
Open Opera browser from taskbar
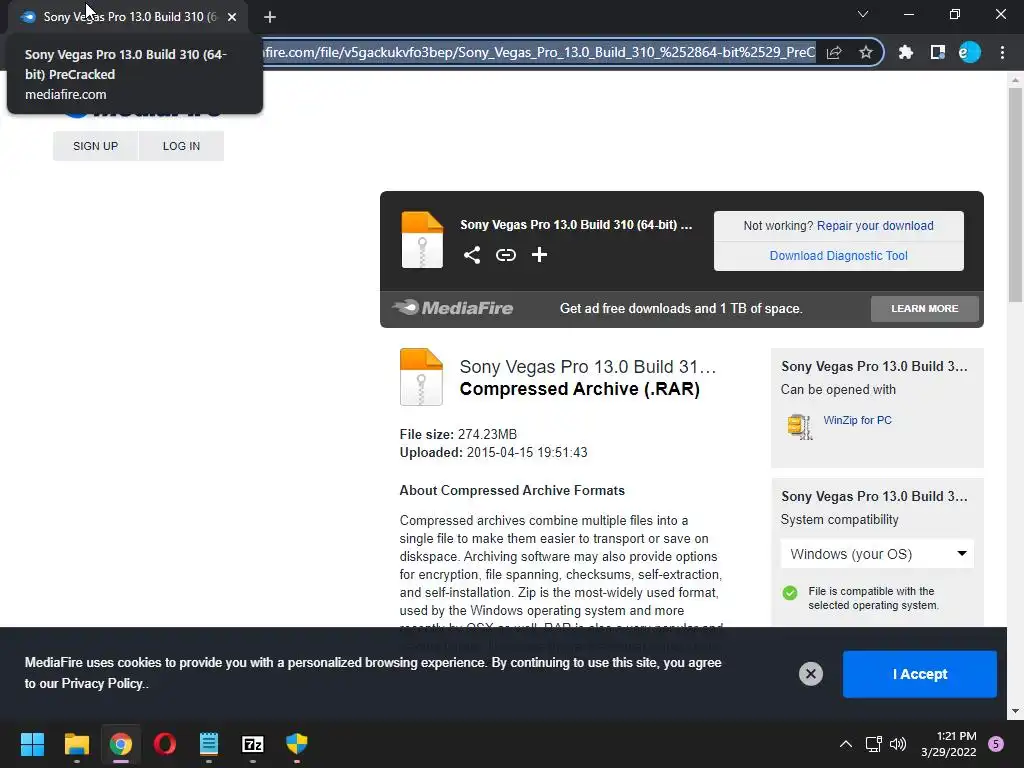coord(165,744)
